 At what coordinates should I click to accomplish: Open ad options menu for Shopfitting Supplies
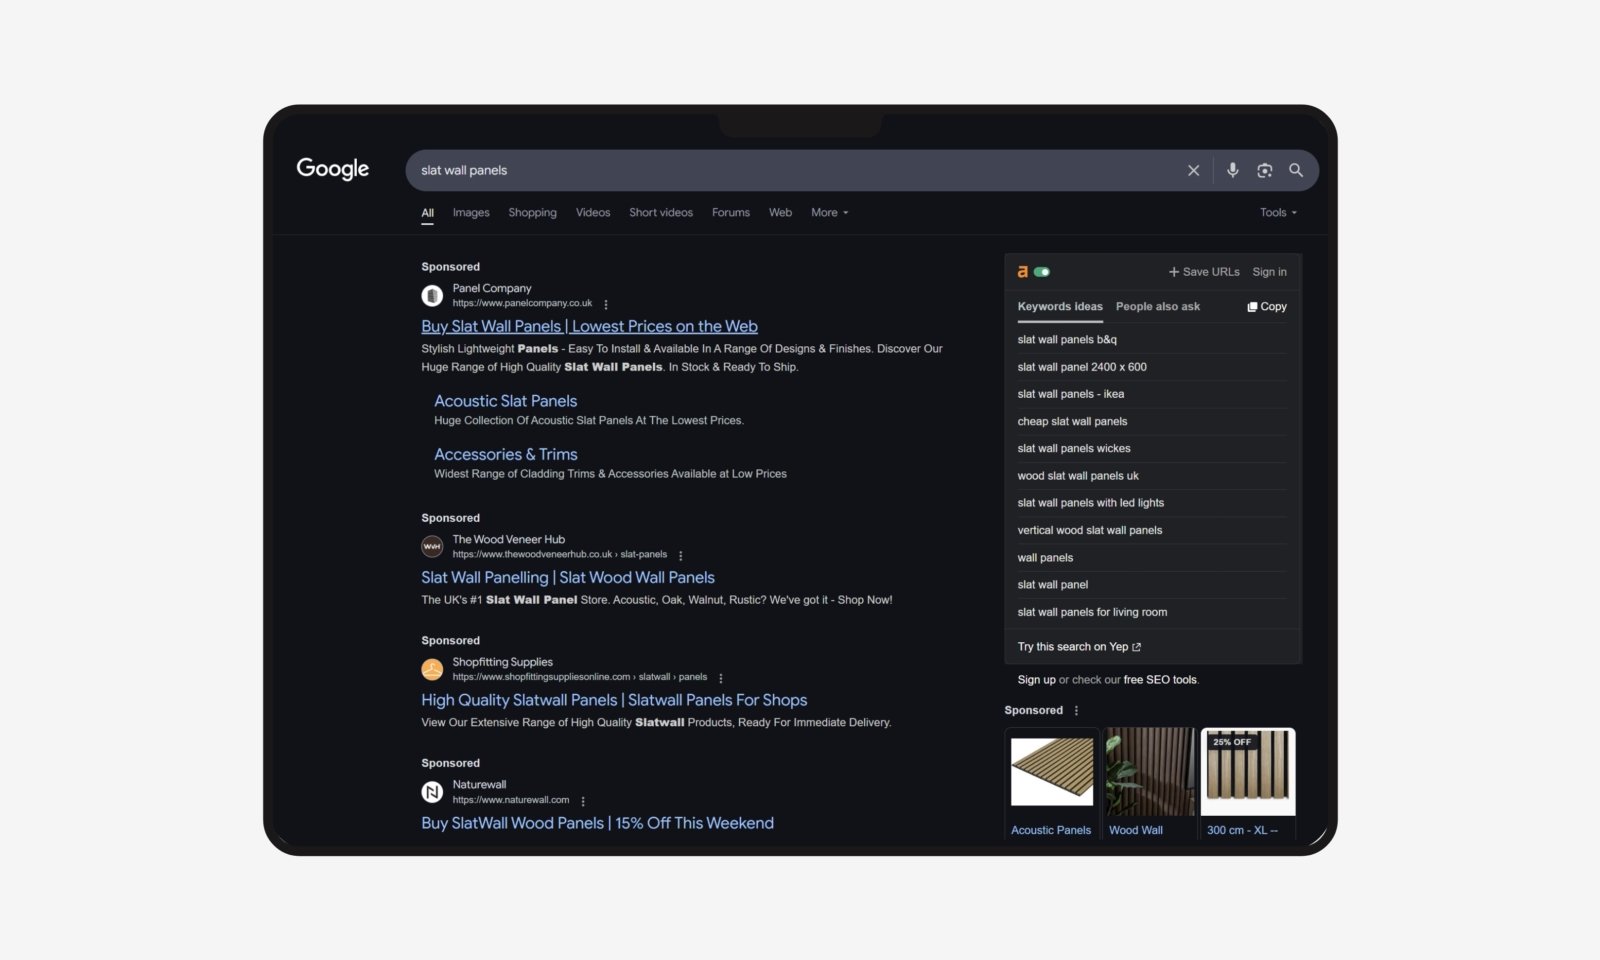pyautogui.click(x=721, y=678)
